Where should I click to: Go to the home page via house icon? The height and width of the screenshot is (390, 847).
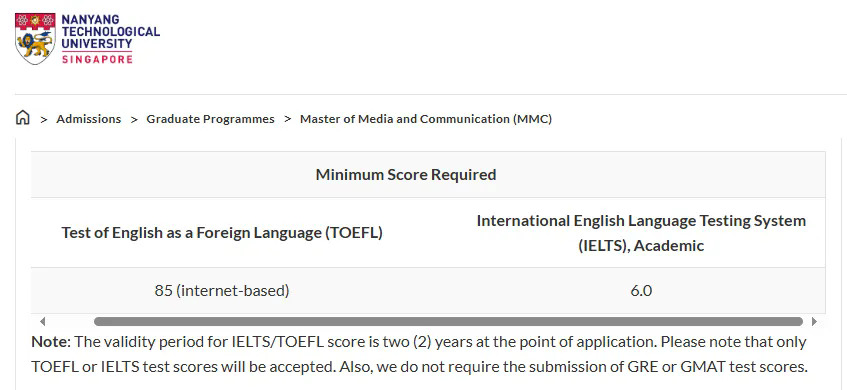tap(23, 118)
